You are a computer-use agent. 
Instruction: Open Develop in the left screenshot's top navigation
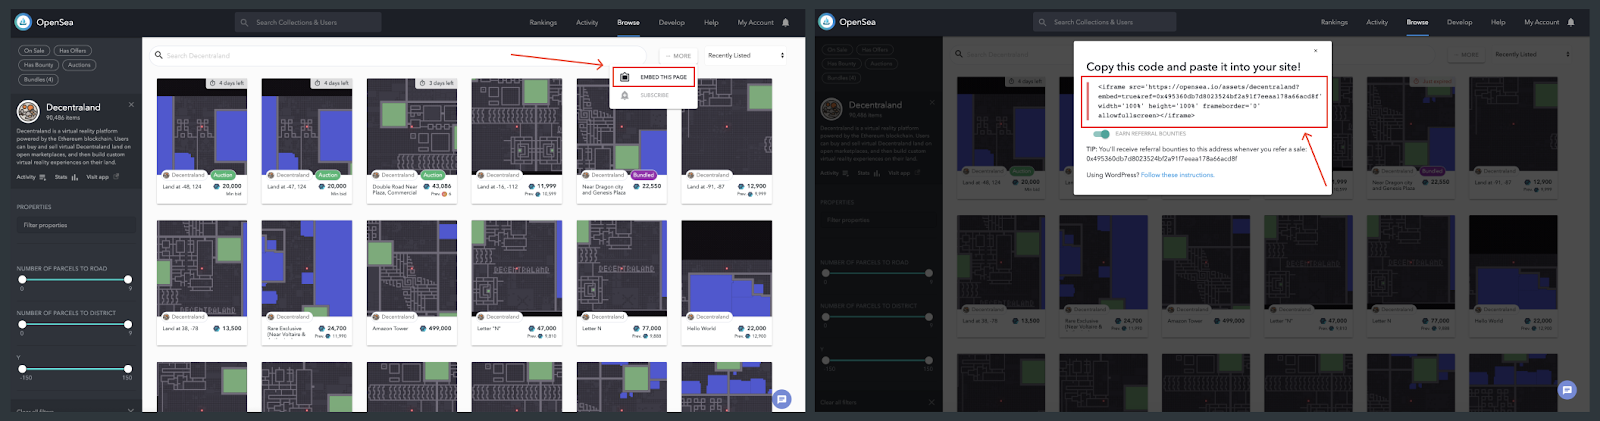coord(672,22)
